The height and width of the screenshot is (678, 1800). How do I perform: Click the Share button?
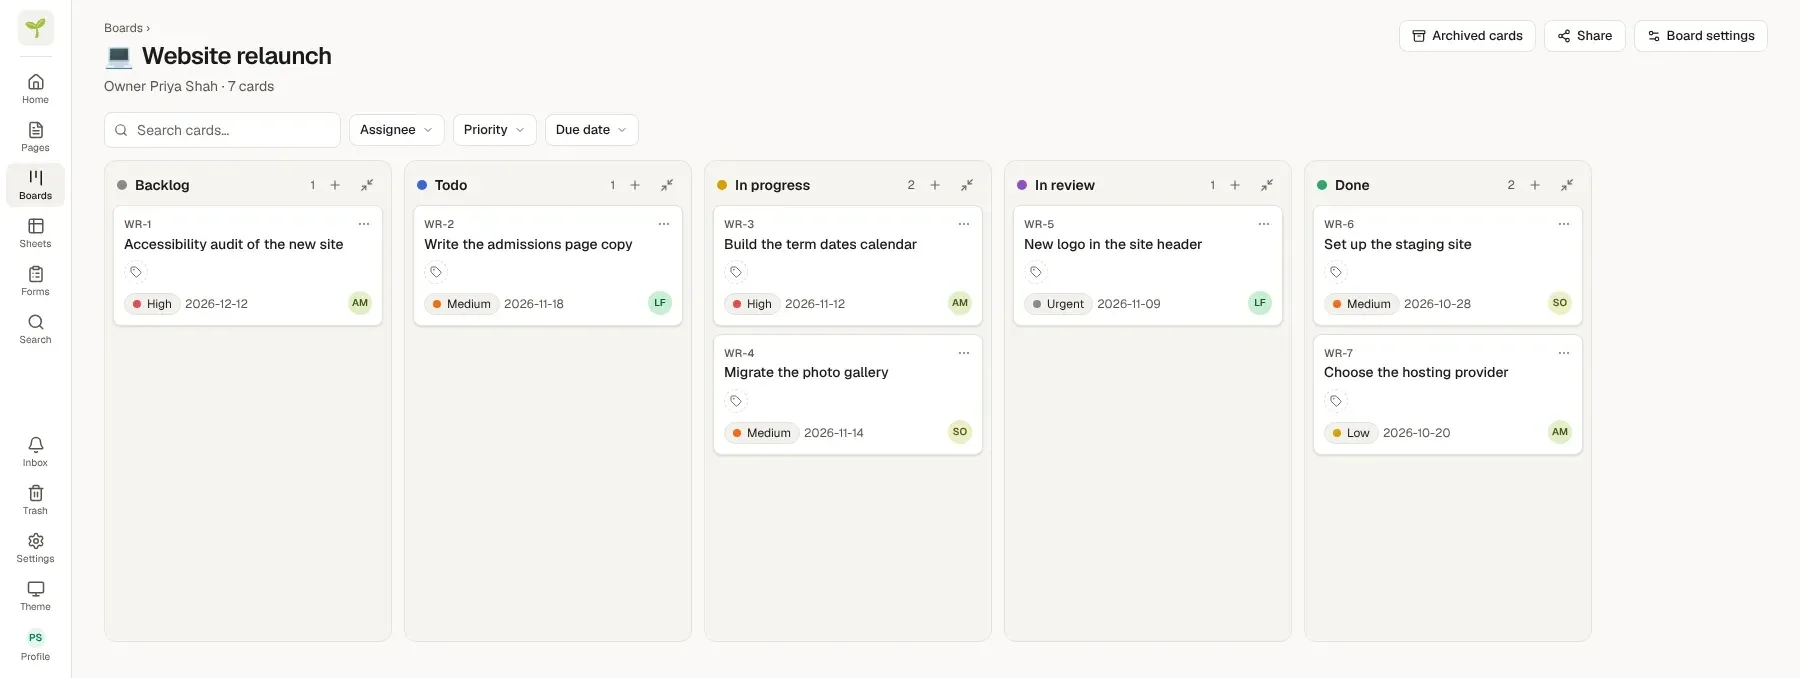(x=1585, y=36)
